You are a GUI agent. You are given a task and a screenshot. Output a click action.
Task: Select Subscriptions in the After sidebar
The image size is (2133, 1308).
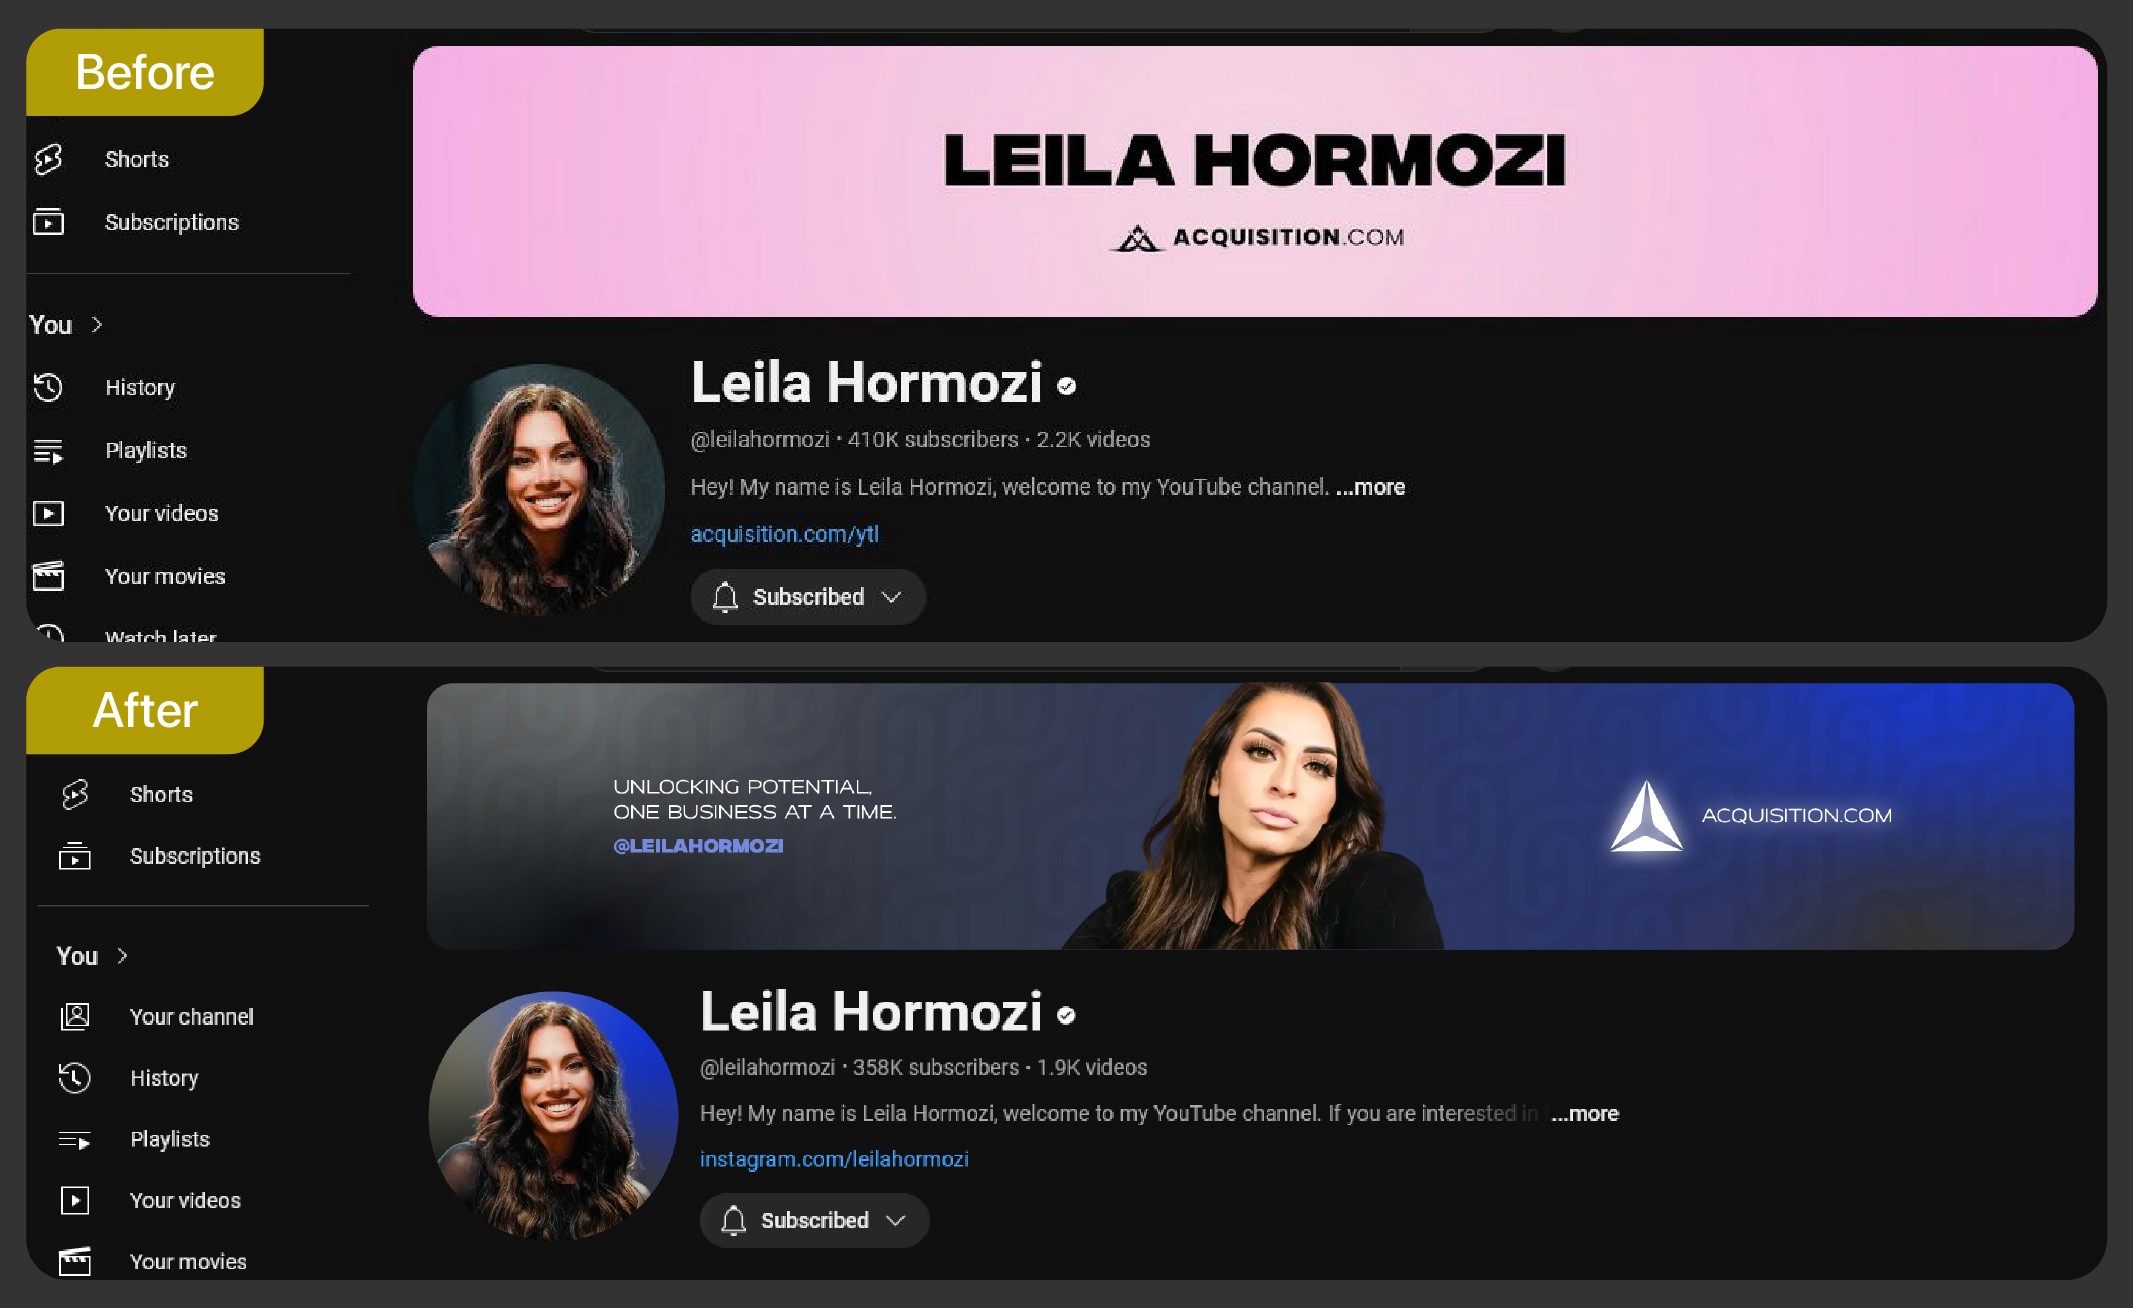(195, 856)
